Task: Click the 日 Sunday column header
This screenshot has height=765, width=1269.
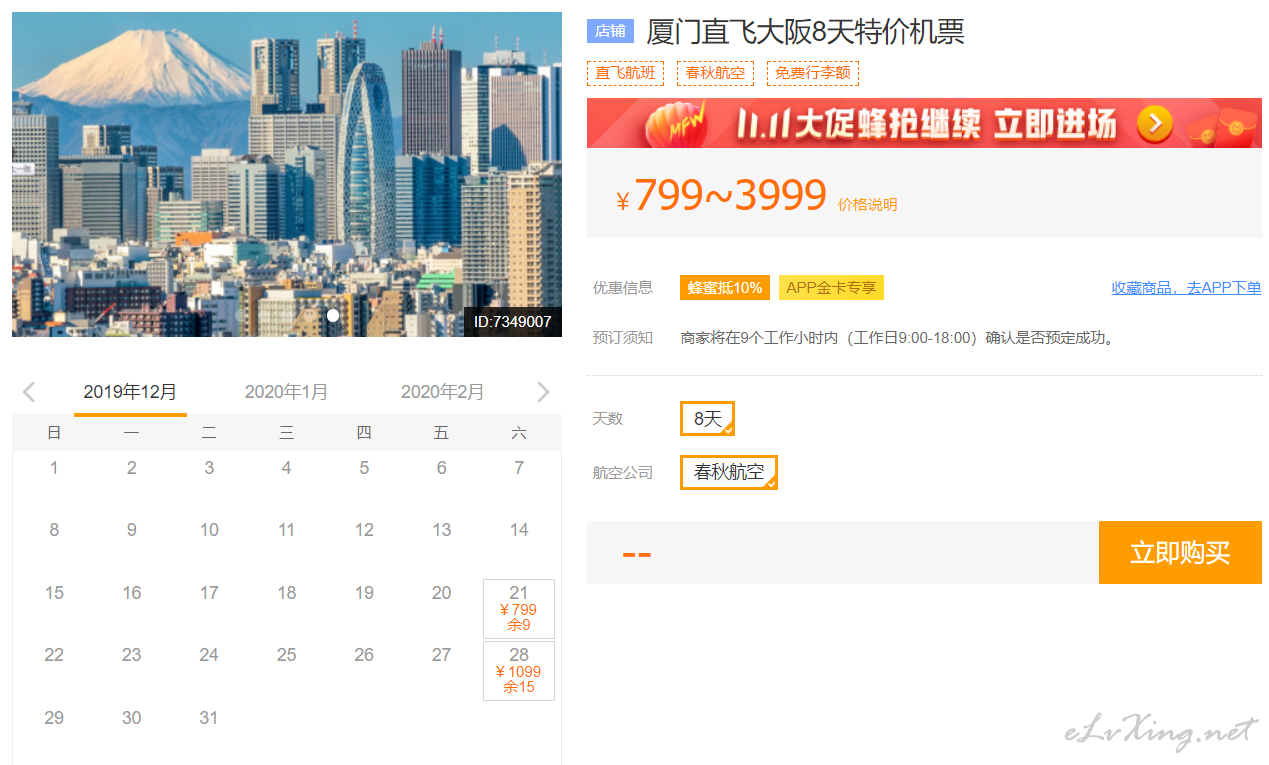Action: 54,433
